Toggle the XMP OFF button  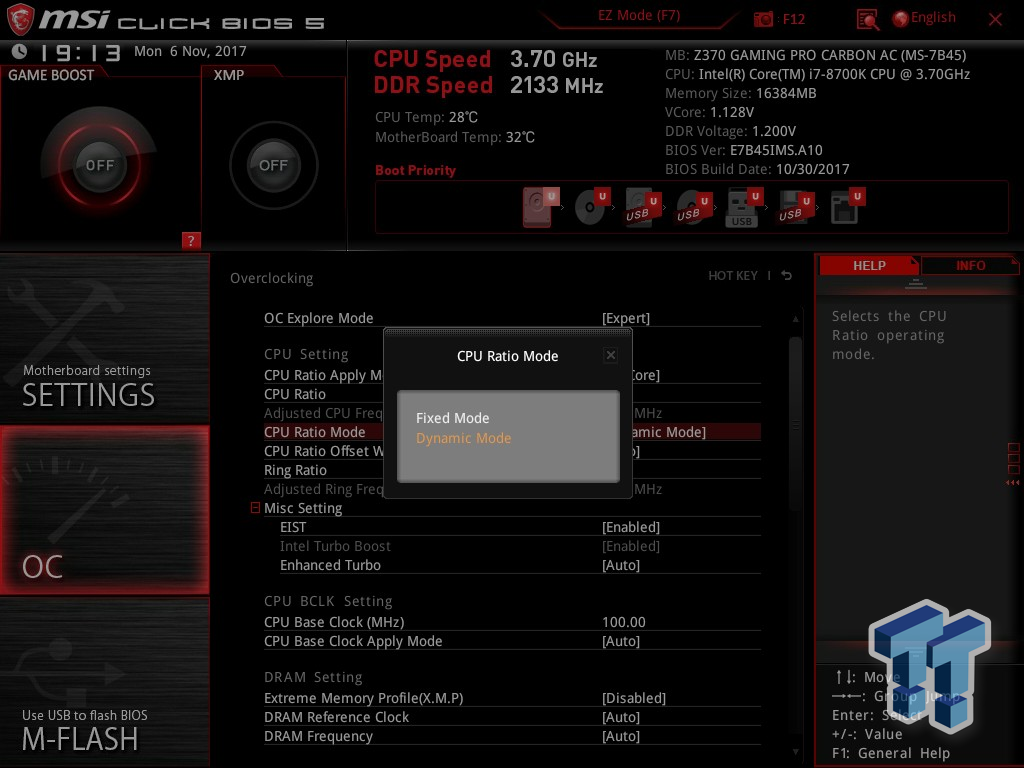[x=273, y=165]
